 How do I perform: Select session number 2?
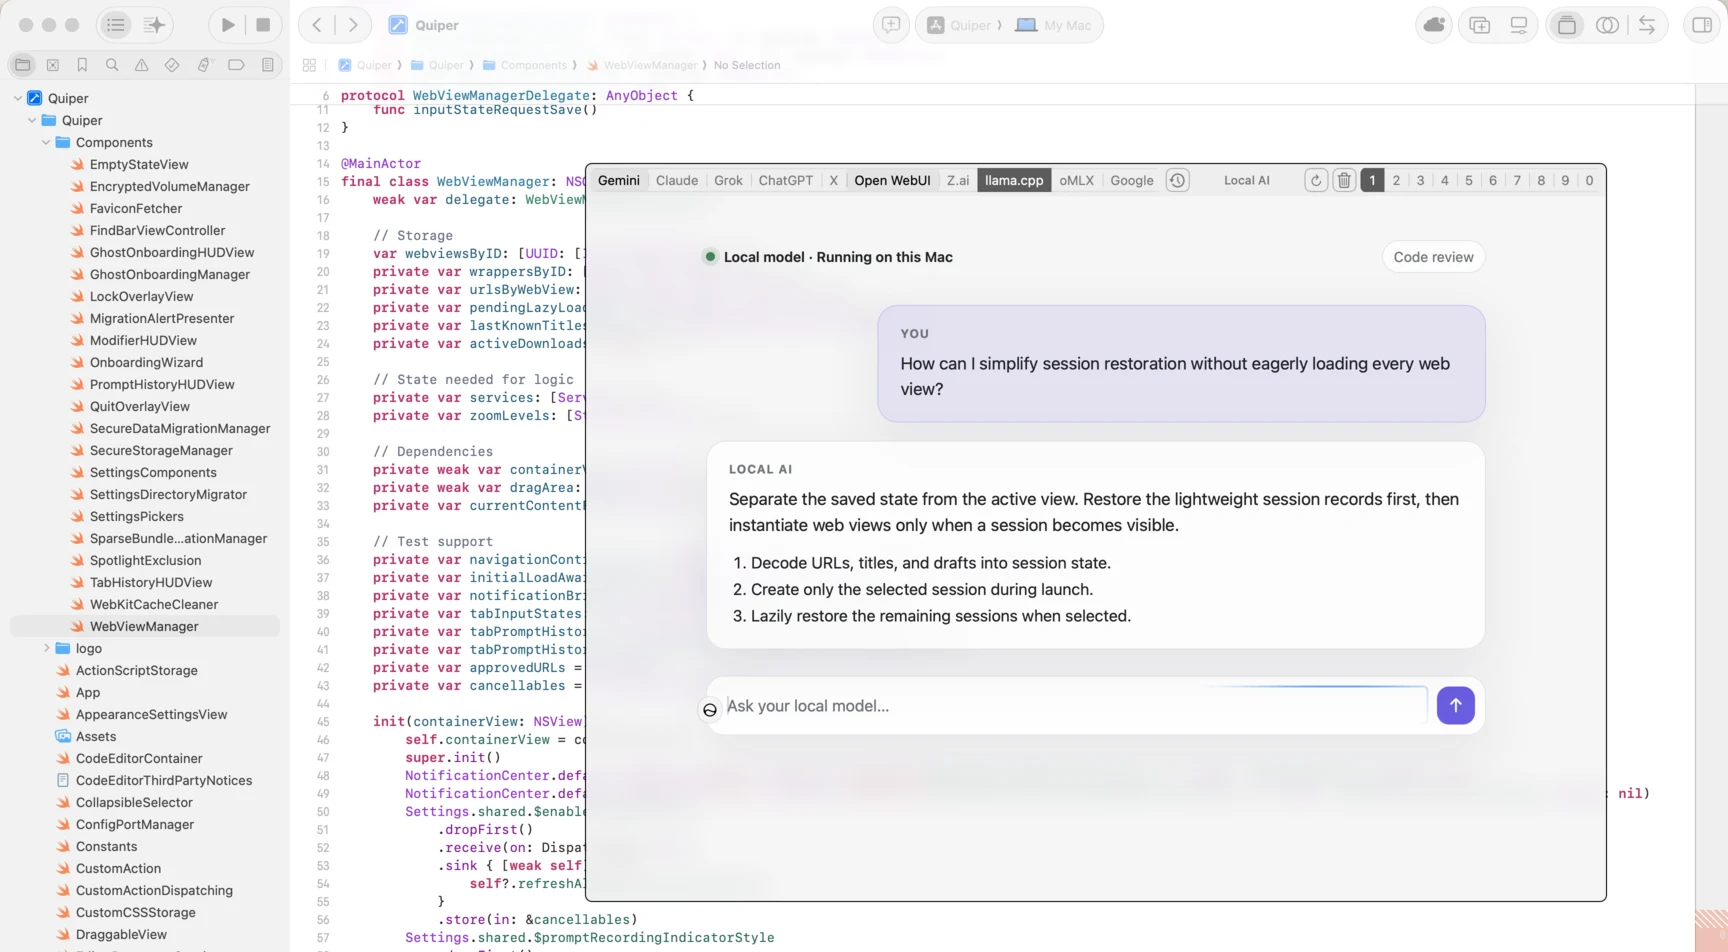coord(1396,181)
